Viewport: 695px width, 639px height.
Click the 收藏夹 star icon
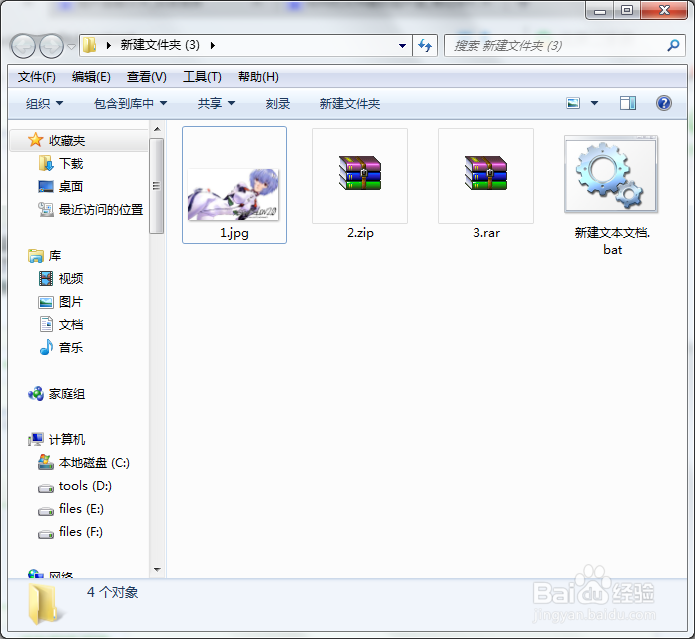coord(35,140)
